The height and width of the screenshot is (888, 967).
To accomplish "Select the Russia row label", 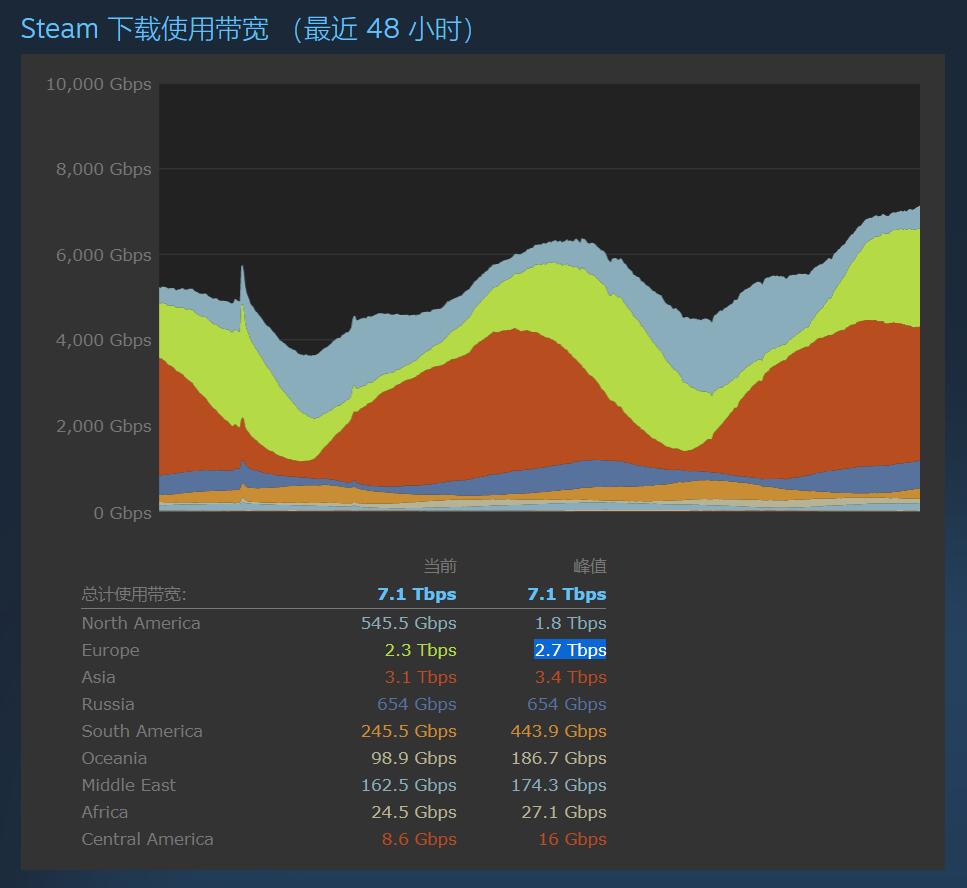I will [108, 704].
